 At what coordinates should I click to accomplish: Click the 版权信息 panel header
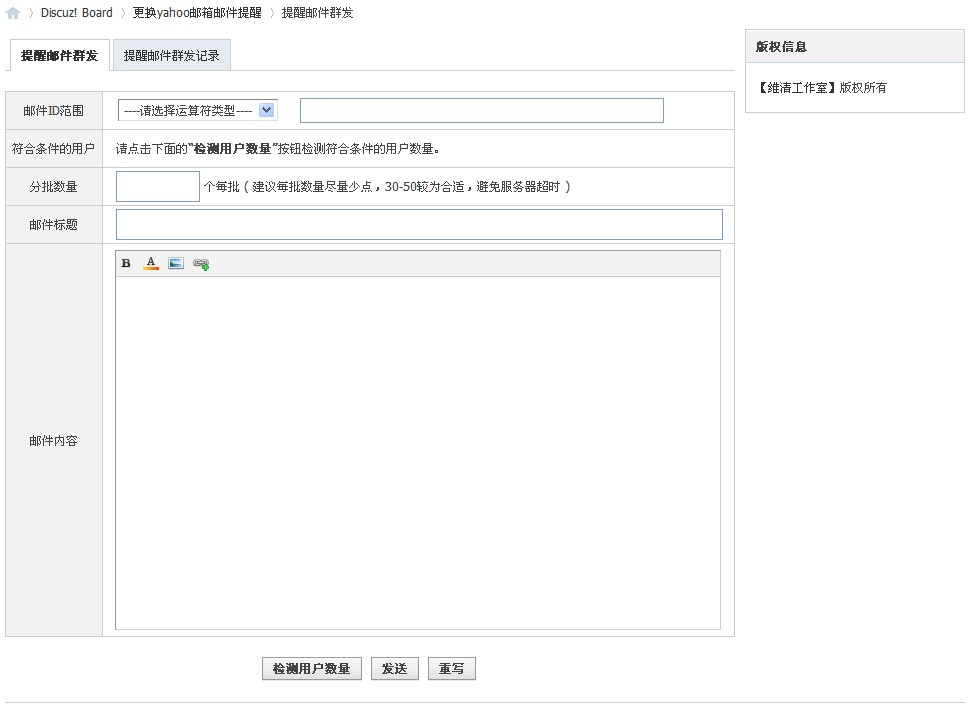tap(854, 47)
